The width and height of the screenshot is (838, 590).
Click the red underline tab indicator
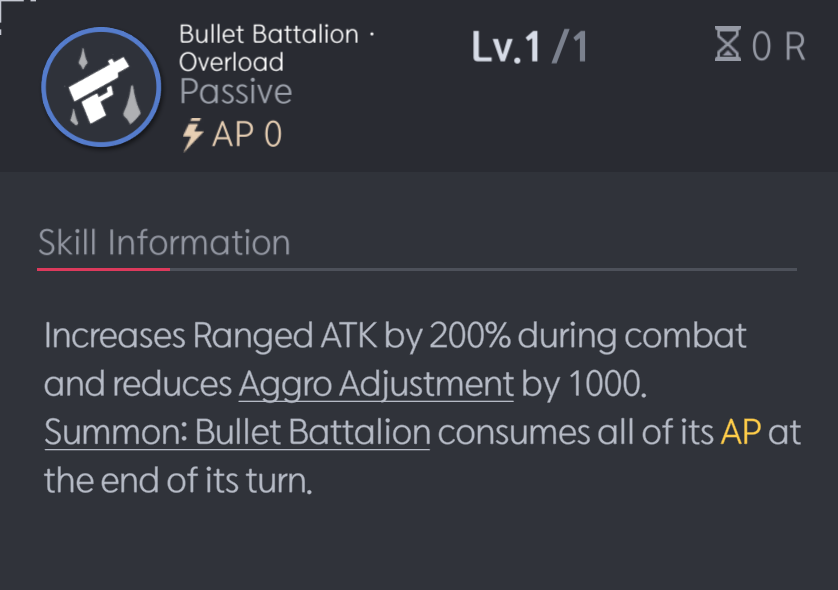104,269
